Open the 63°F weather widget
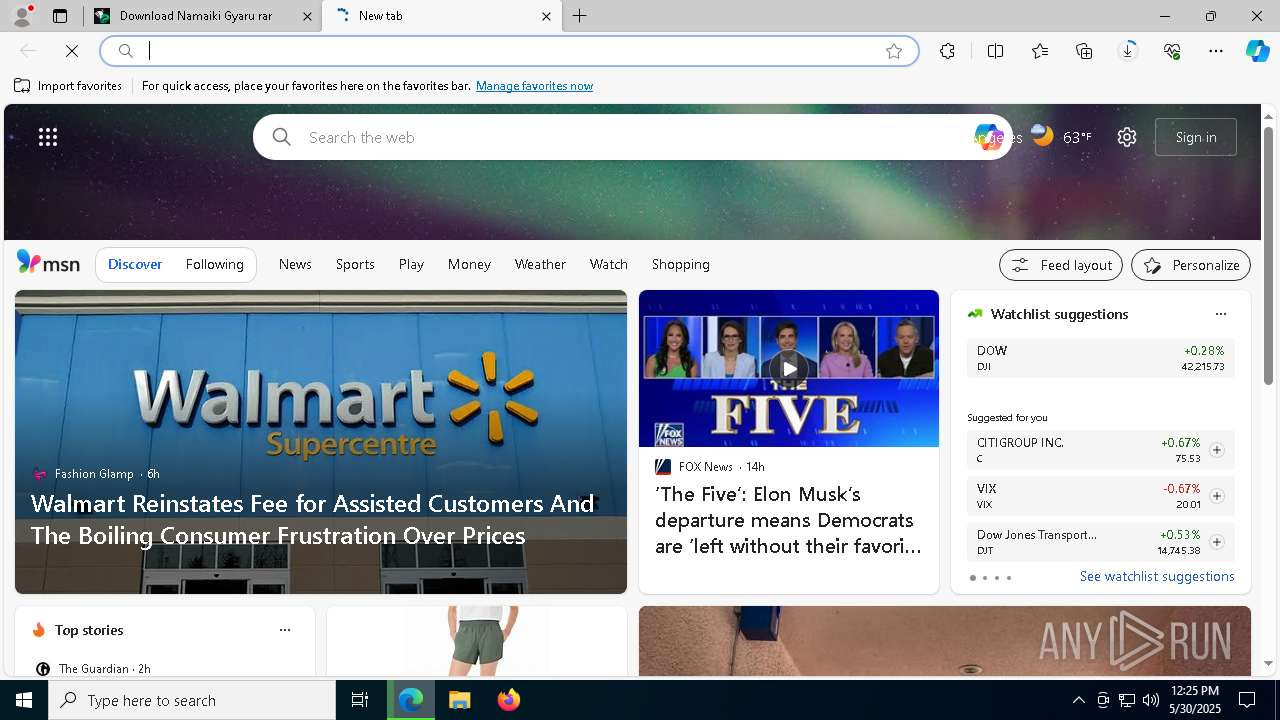This screenshot has height=720, width=1280. point(1061,137)
